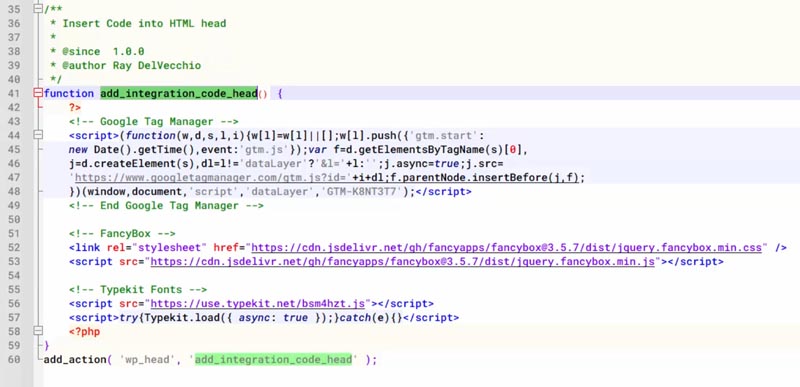Collapse the docblock comment fold at line 35
This screenshot has width=800, height=387.
coord(38,9)
